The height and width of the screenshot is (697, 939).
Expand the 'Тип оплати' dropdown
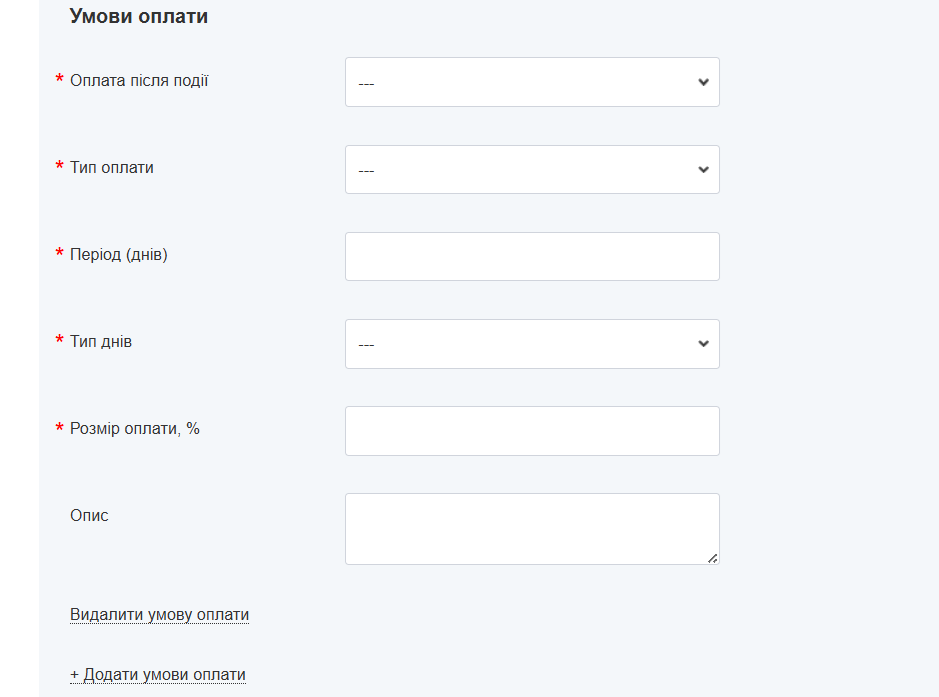coord(531,170)
